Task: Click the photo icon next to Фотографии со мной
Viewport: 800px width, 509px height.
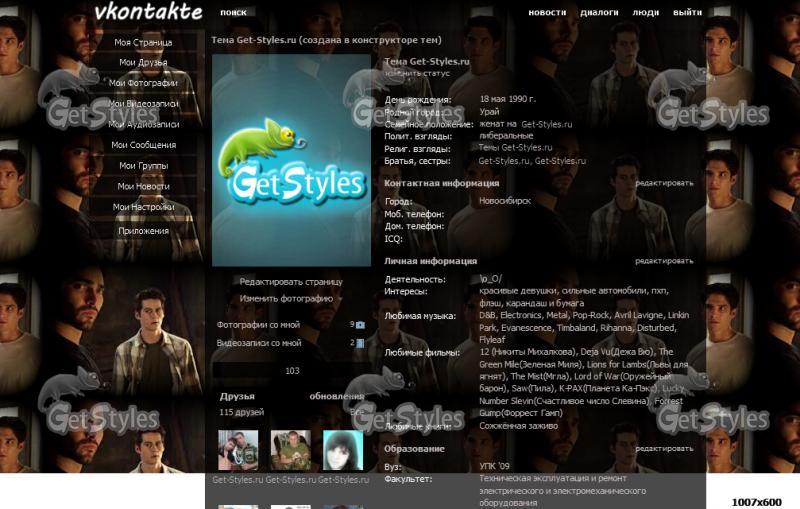Action: [x=360, y=325]
